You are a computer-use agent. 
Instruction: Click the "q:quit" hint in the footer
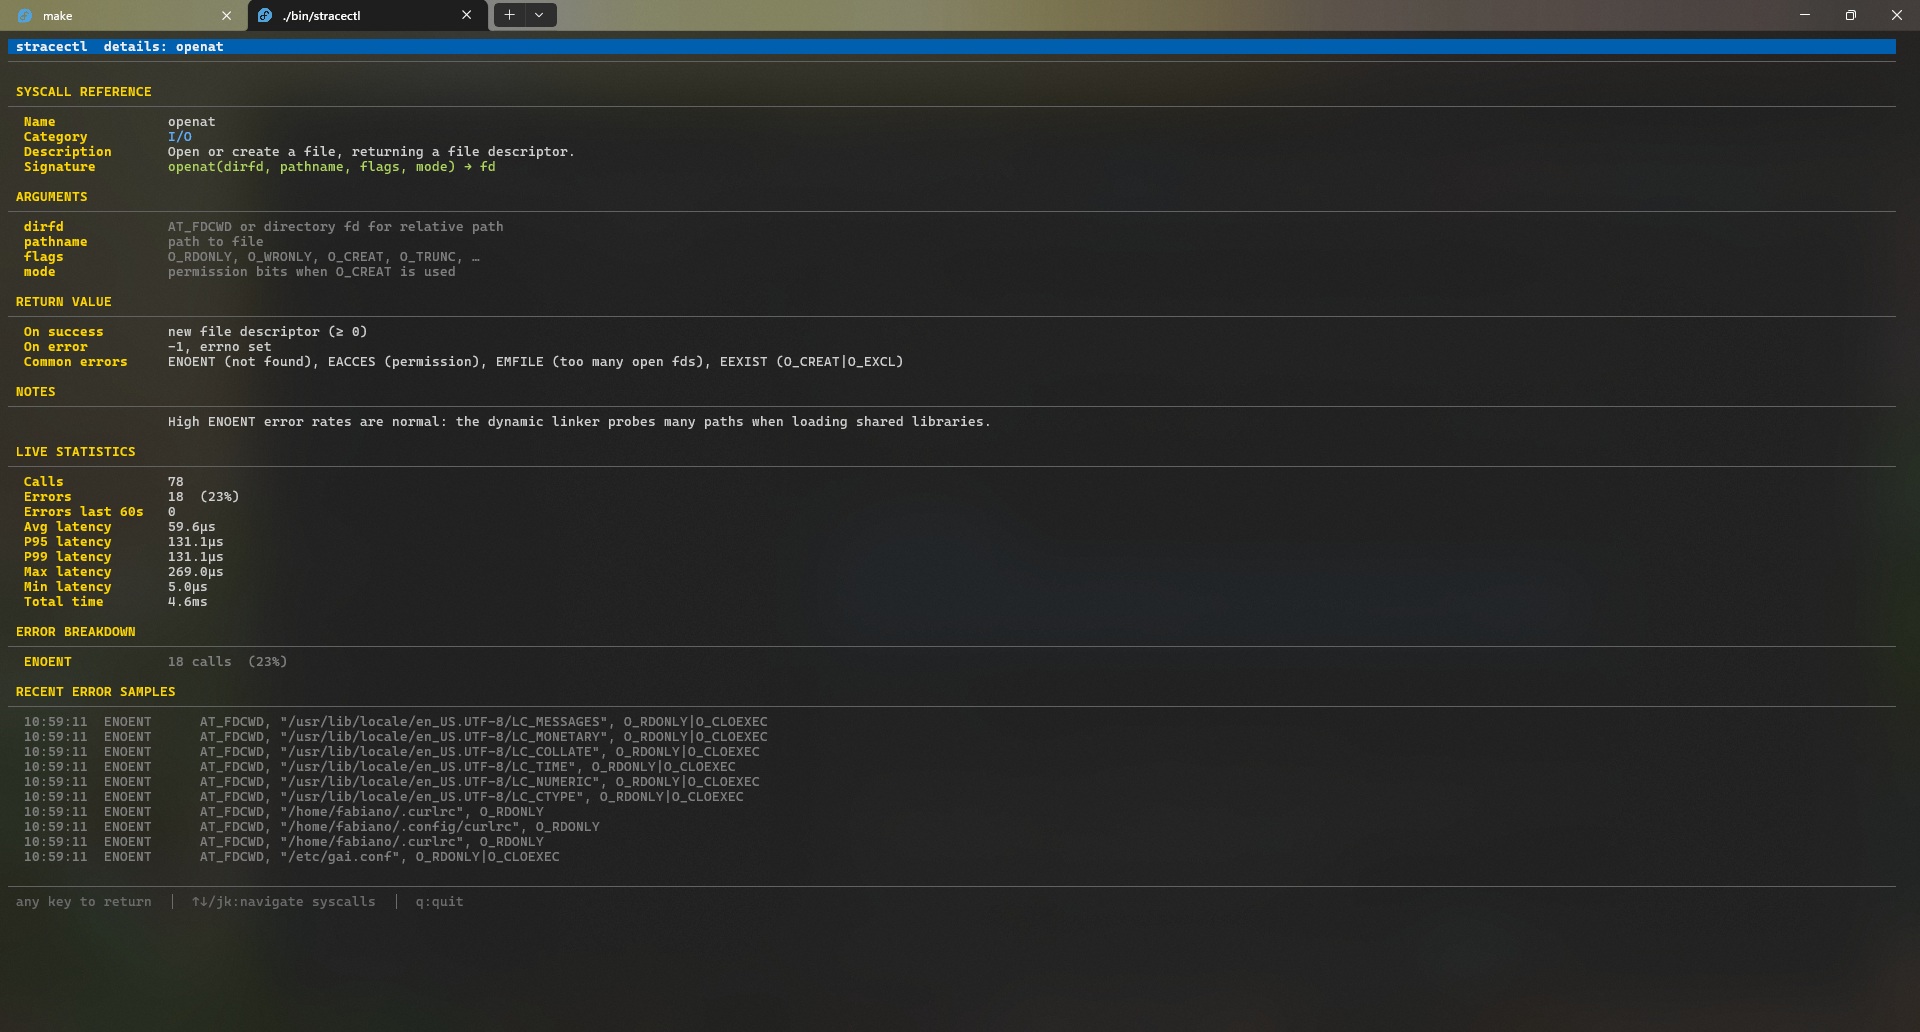coord(439,902)
